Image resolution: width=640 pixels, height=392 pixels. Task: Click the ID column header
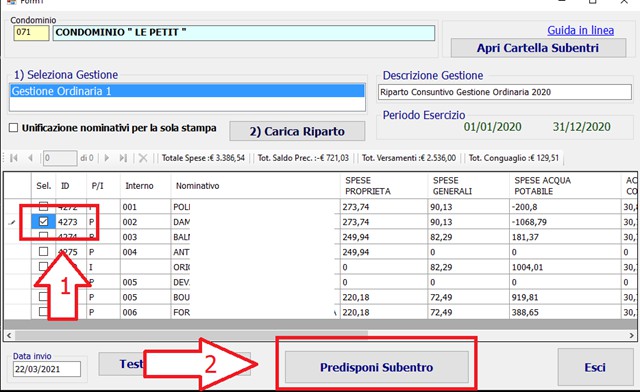click(x=71, y=186)
